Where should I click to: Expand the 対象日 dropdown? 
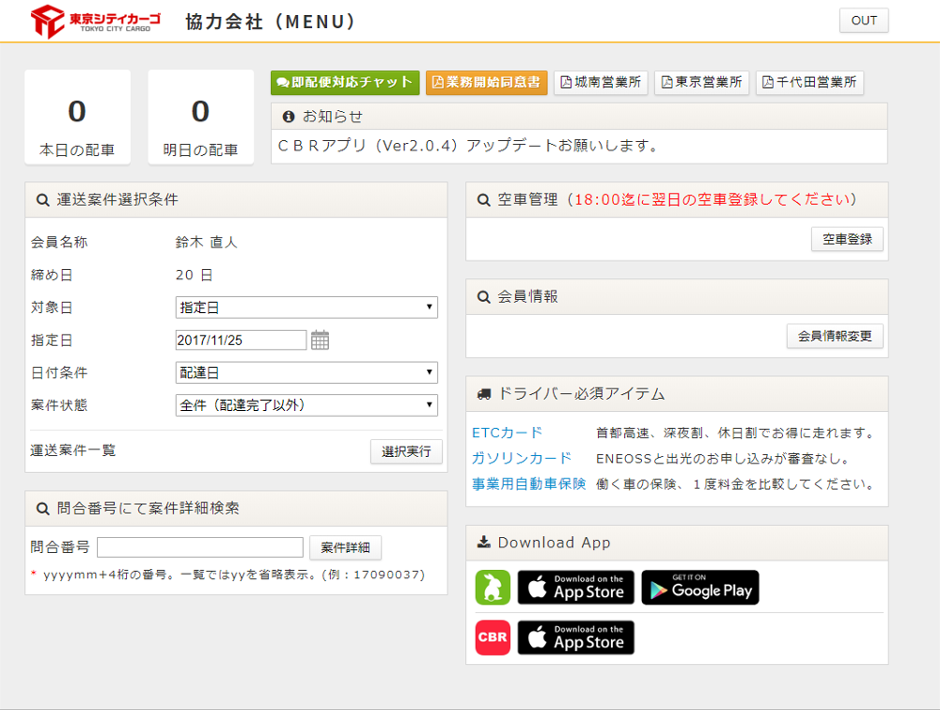[x=306, y=307]
